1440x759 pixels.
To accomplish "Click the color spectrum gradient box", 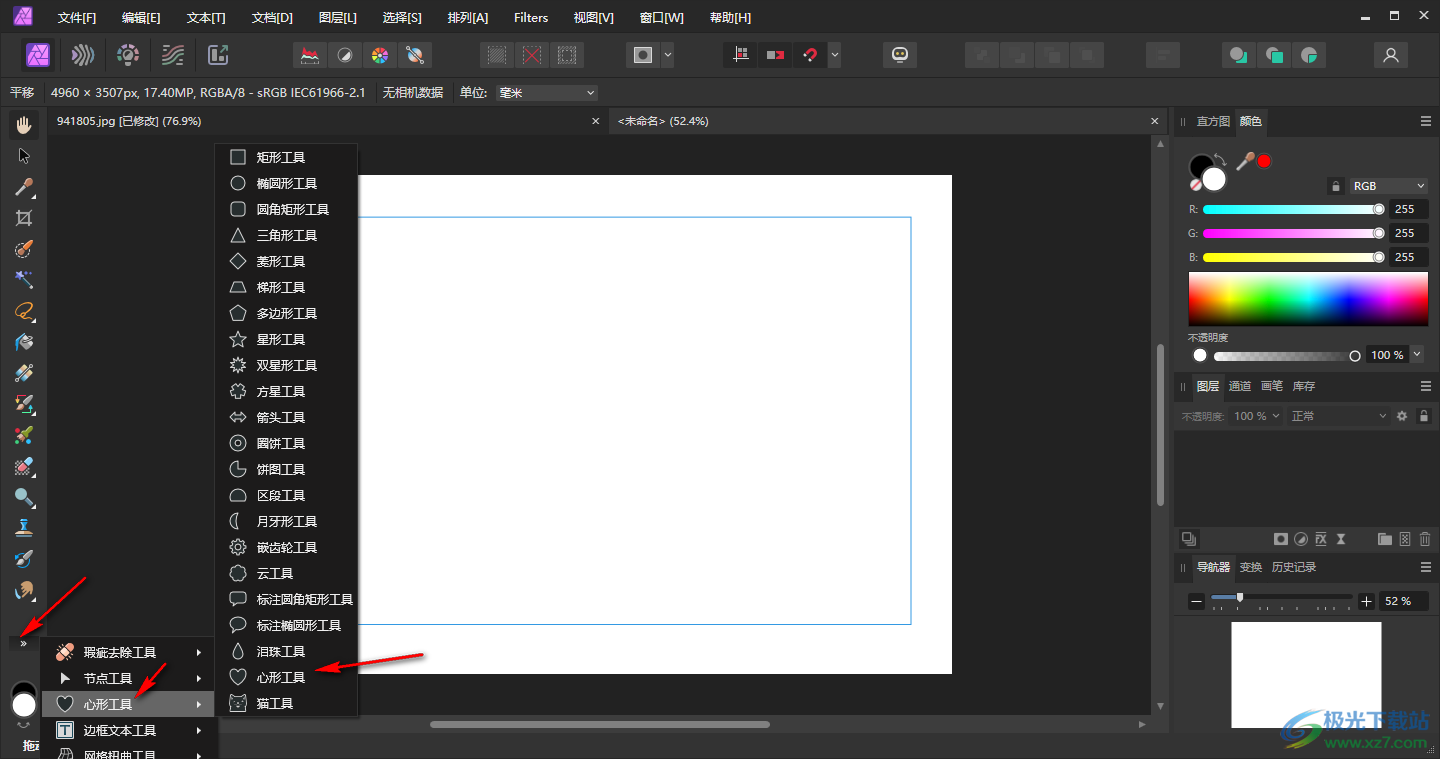I will coord(1307,298).
